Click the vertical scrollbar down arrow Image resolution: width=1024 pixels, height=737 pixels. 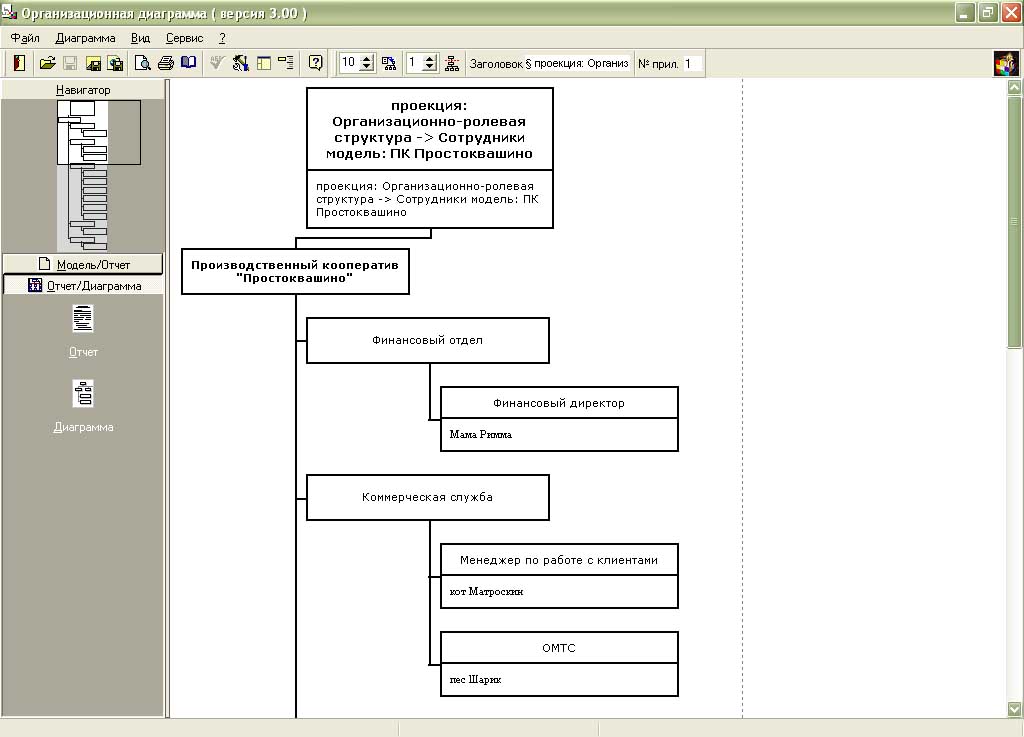coord(1014,708)
